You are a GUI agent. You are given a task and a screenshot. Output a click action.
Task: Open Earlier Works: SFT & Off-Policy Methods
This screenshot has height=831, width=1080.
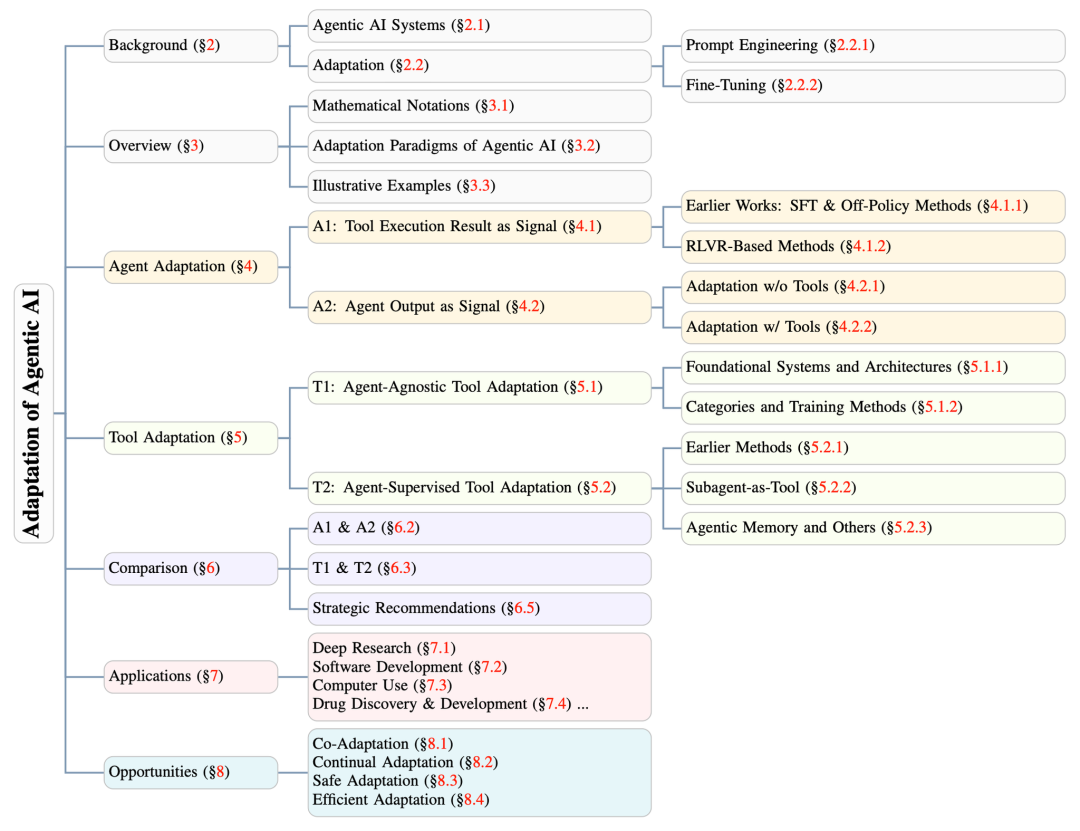873,206
